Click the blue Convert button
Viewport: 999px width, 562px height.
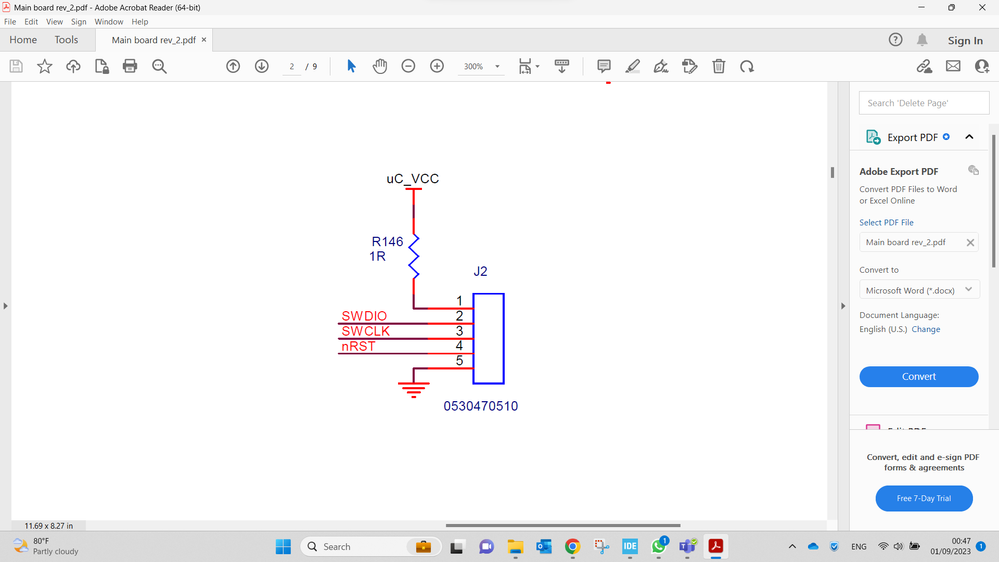pos(919,377)
